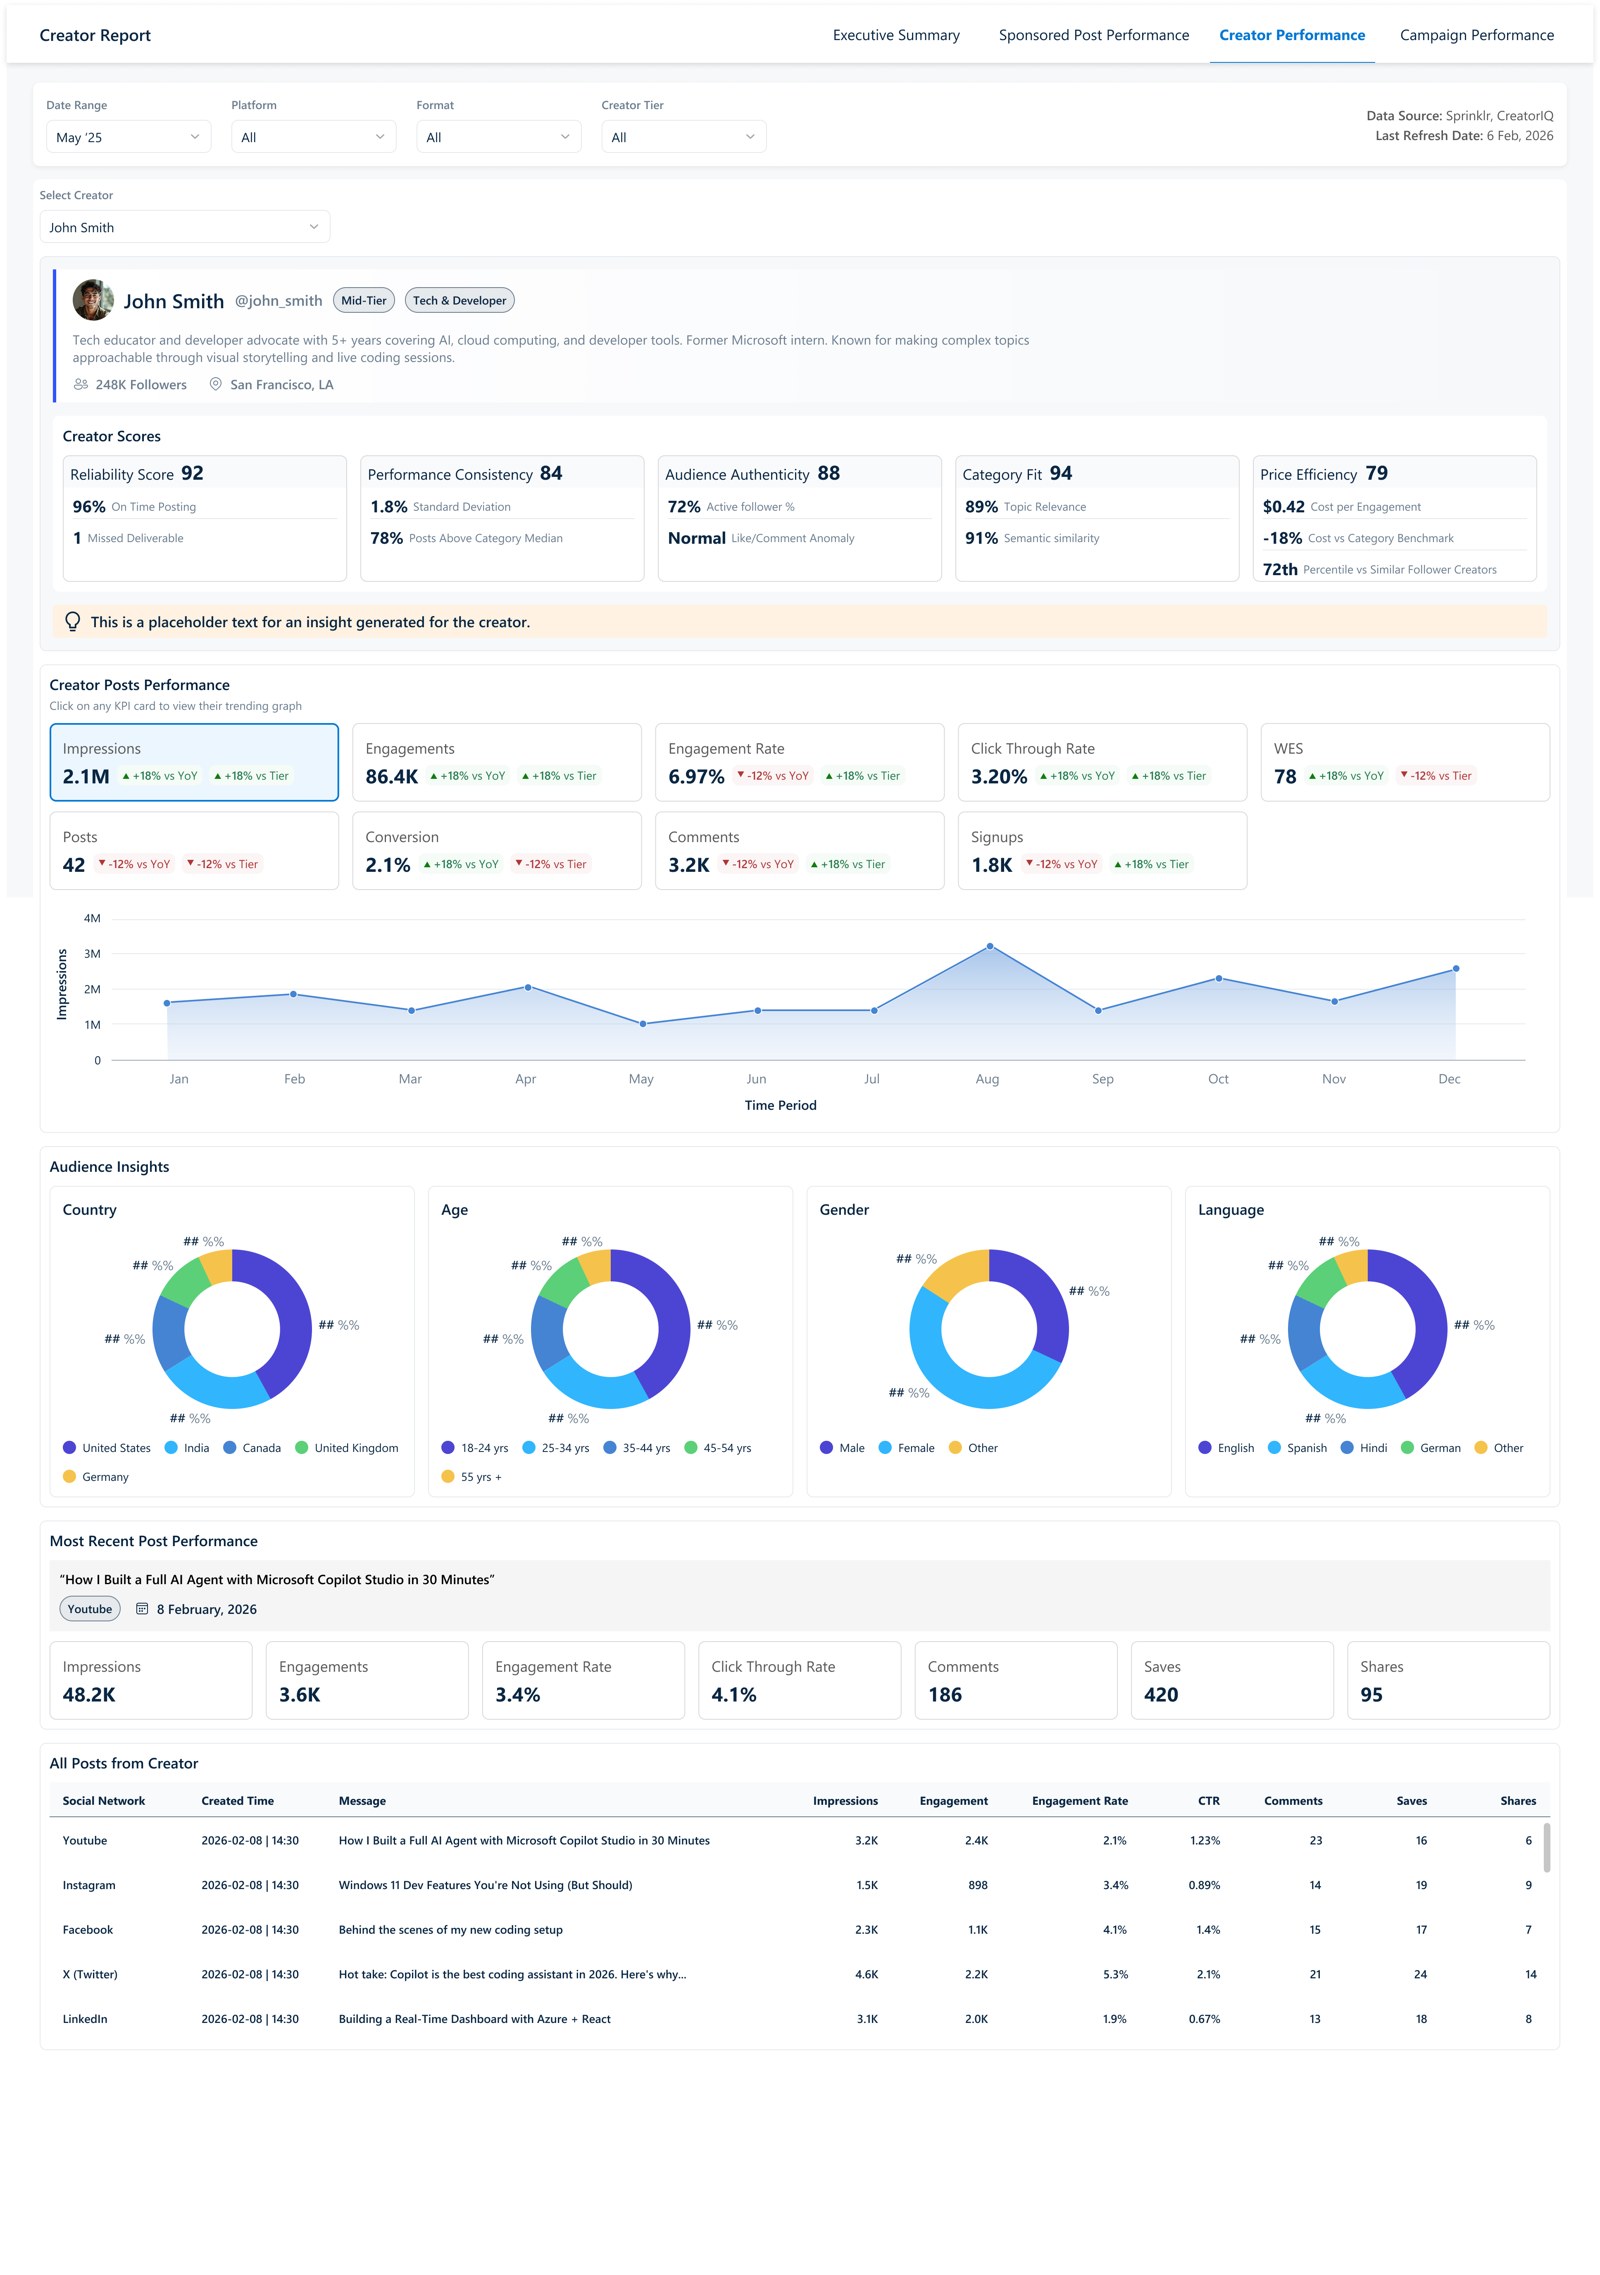Open the Creator Tier dropdown

click(x=683, y=137)
